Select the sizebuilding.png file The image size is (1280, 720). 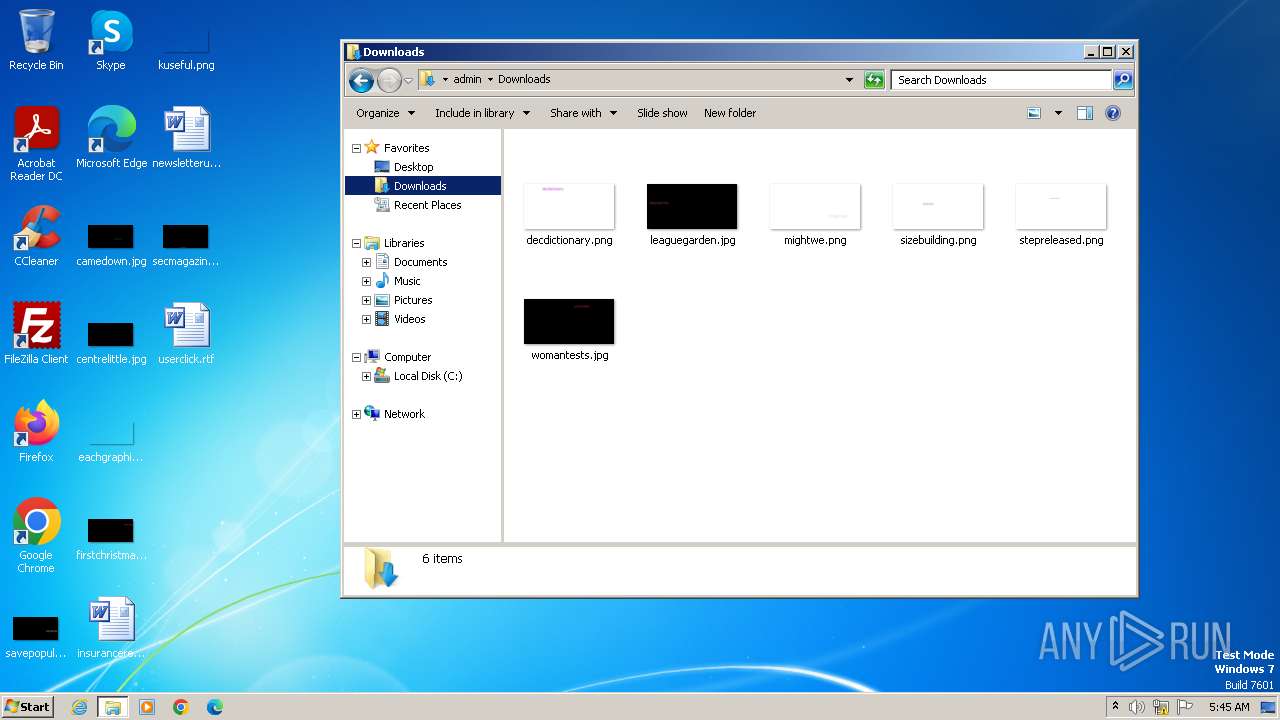click(x=938, y=214)
